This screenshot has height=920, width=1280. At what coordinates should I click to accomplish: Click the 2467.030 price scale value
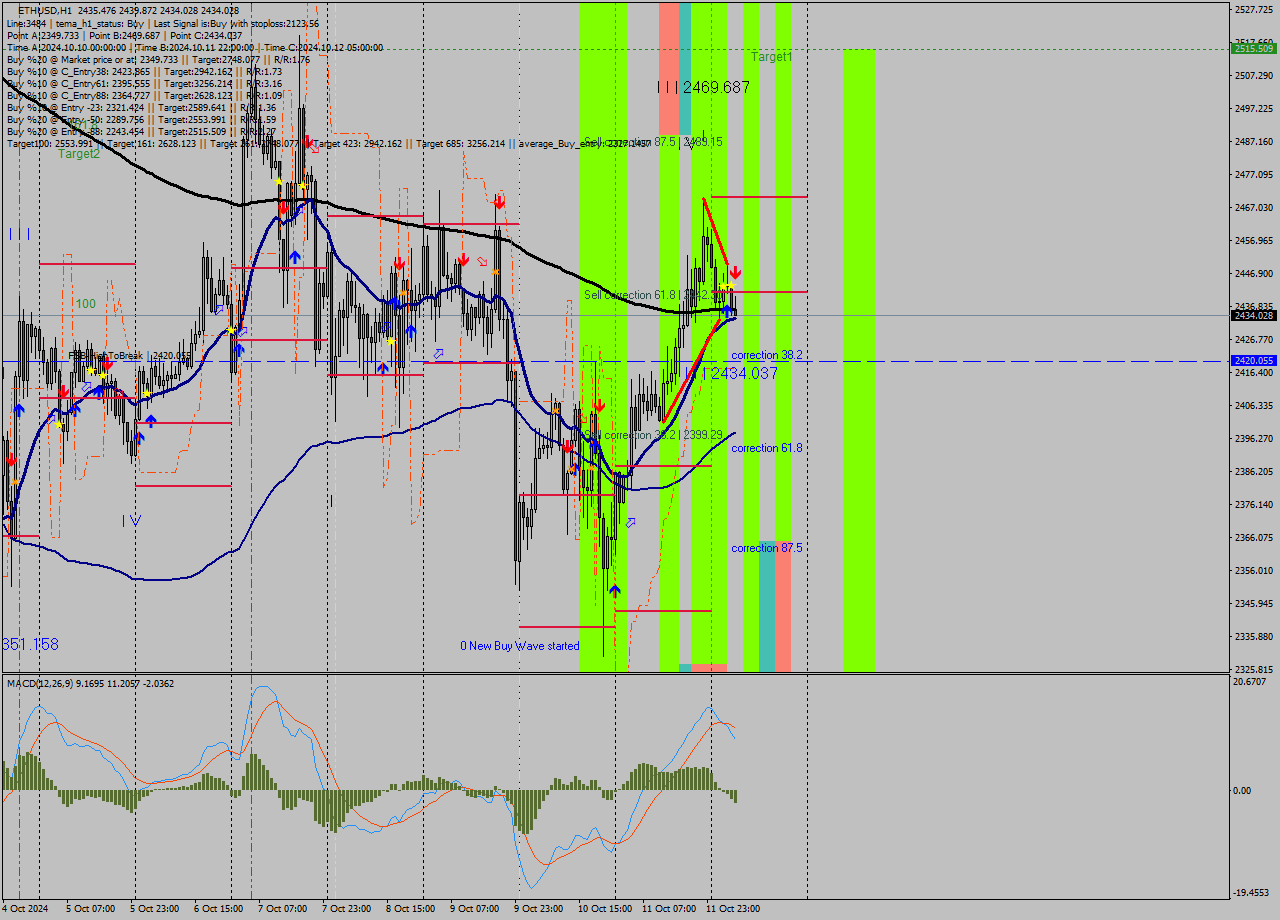pyautogui.click(x=1254, y=207)
